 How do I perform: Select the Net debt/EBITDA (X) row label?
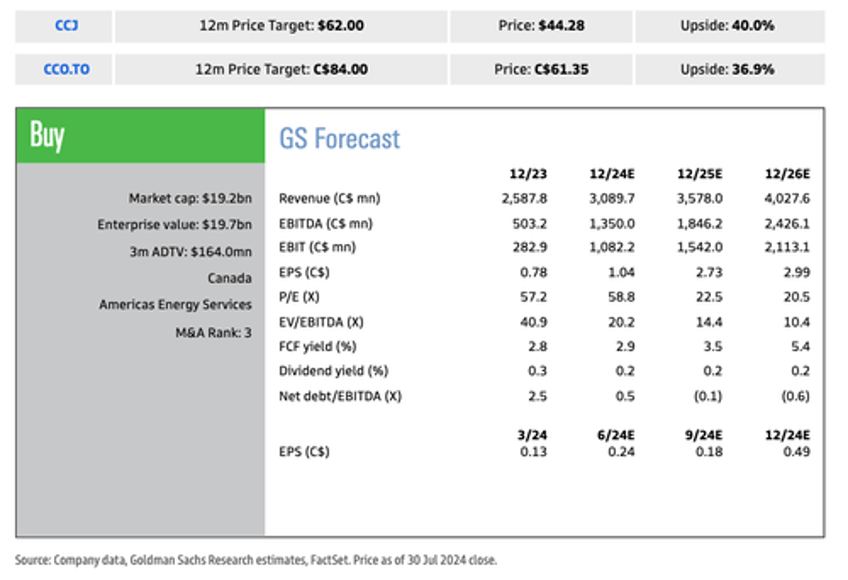tap(340, 396)
